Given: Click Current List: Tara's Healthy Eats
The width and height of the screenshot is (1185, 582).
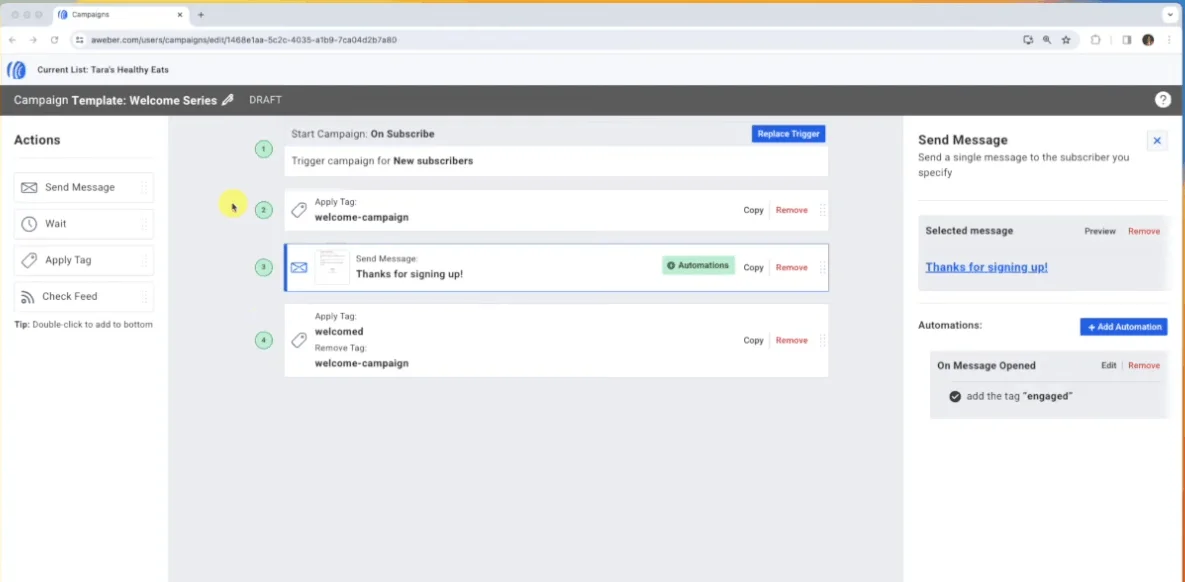Looking at the screenshot, I should (x=103, y=70).
